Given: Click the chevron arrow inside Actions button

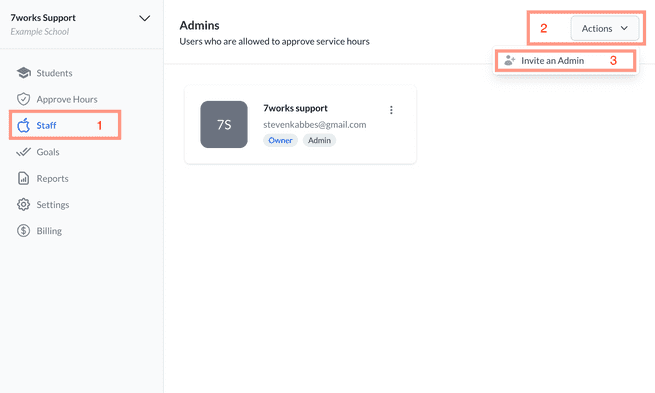Looking at the screenshot, I should [x=624, y=28].
